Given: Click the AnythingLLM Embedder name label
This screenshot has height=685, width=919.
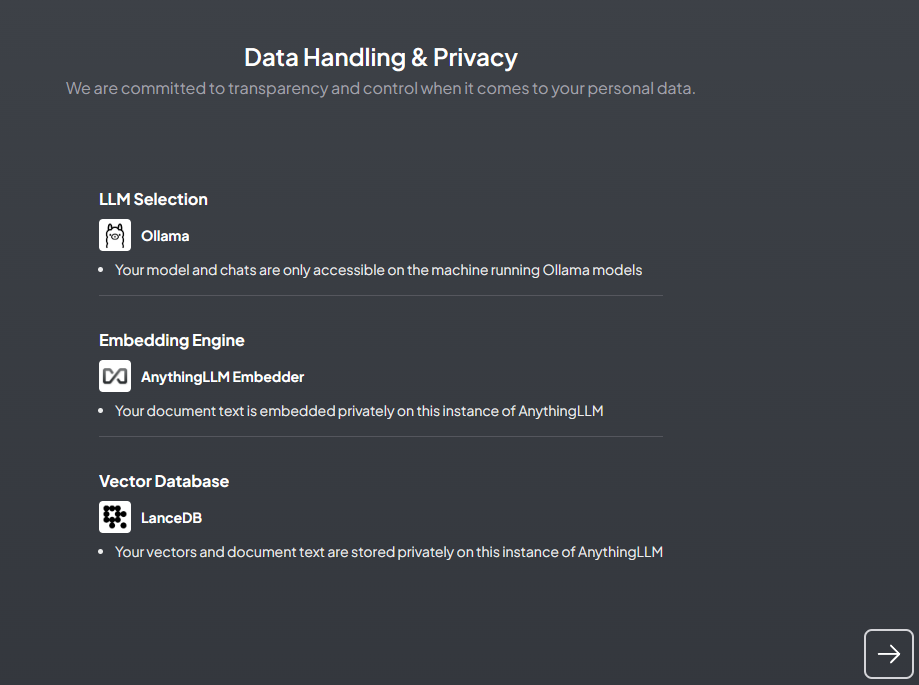Looking at the screenshot, I should coord(222,377).
